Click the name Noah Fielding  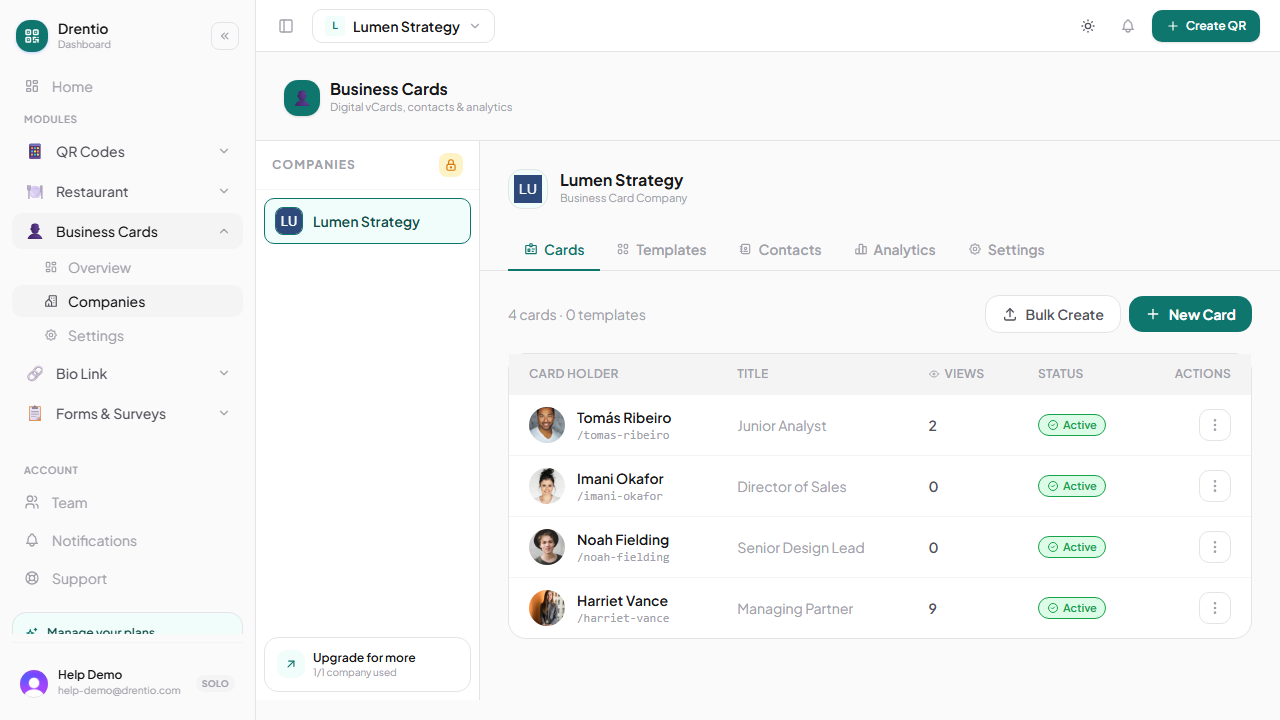(x=623, y=540)
